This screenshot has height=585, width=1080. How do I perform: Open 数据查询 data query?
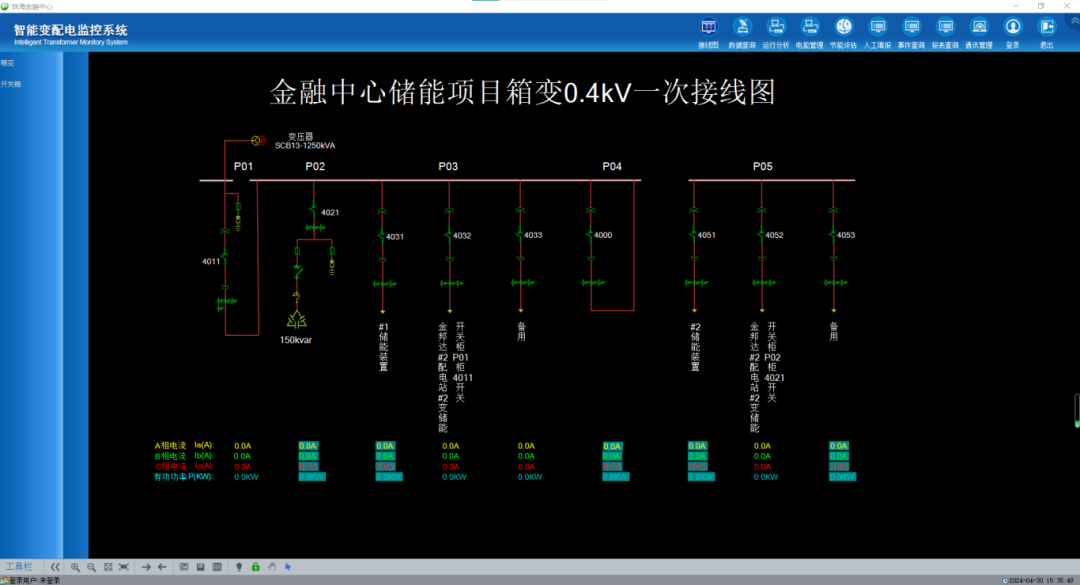click(x=742, y=32)
